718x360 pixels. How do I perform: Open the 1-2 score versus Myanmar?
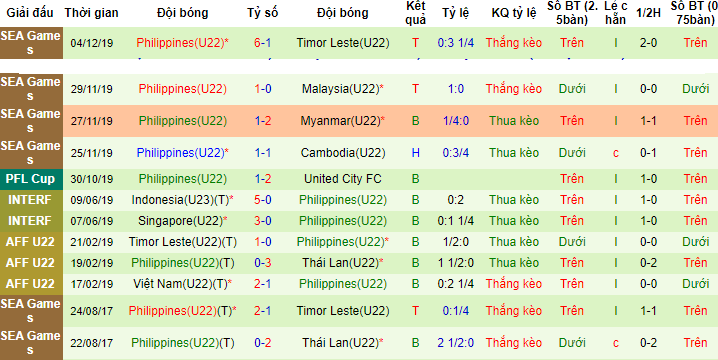[263, 121]
